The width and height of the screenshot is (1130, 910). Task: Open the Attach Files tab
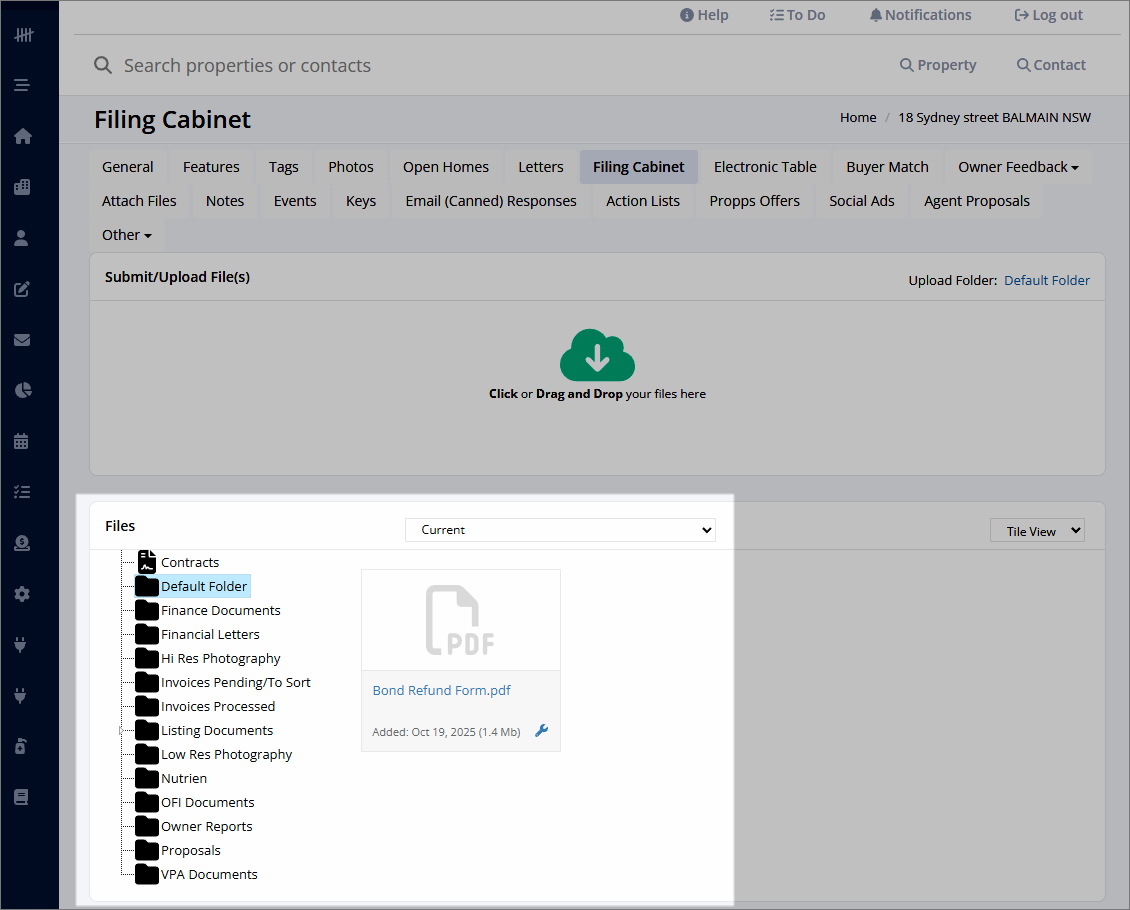click(x=139, y=201)
